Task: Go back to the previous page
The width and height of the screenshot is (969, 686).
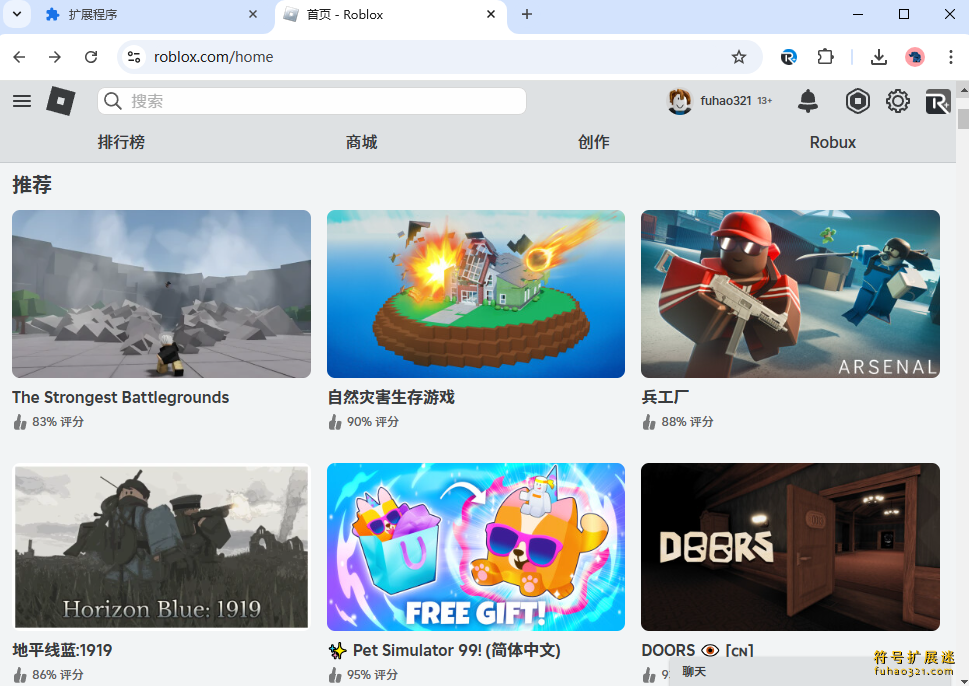Action: pos(19,57)
